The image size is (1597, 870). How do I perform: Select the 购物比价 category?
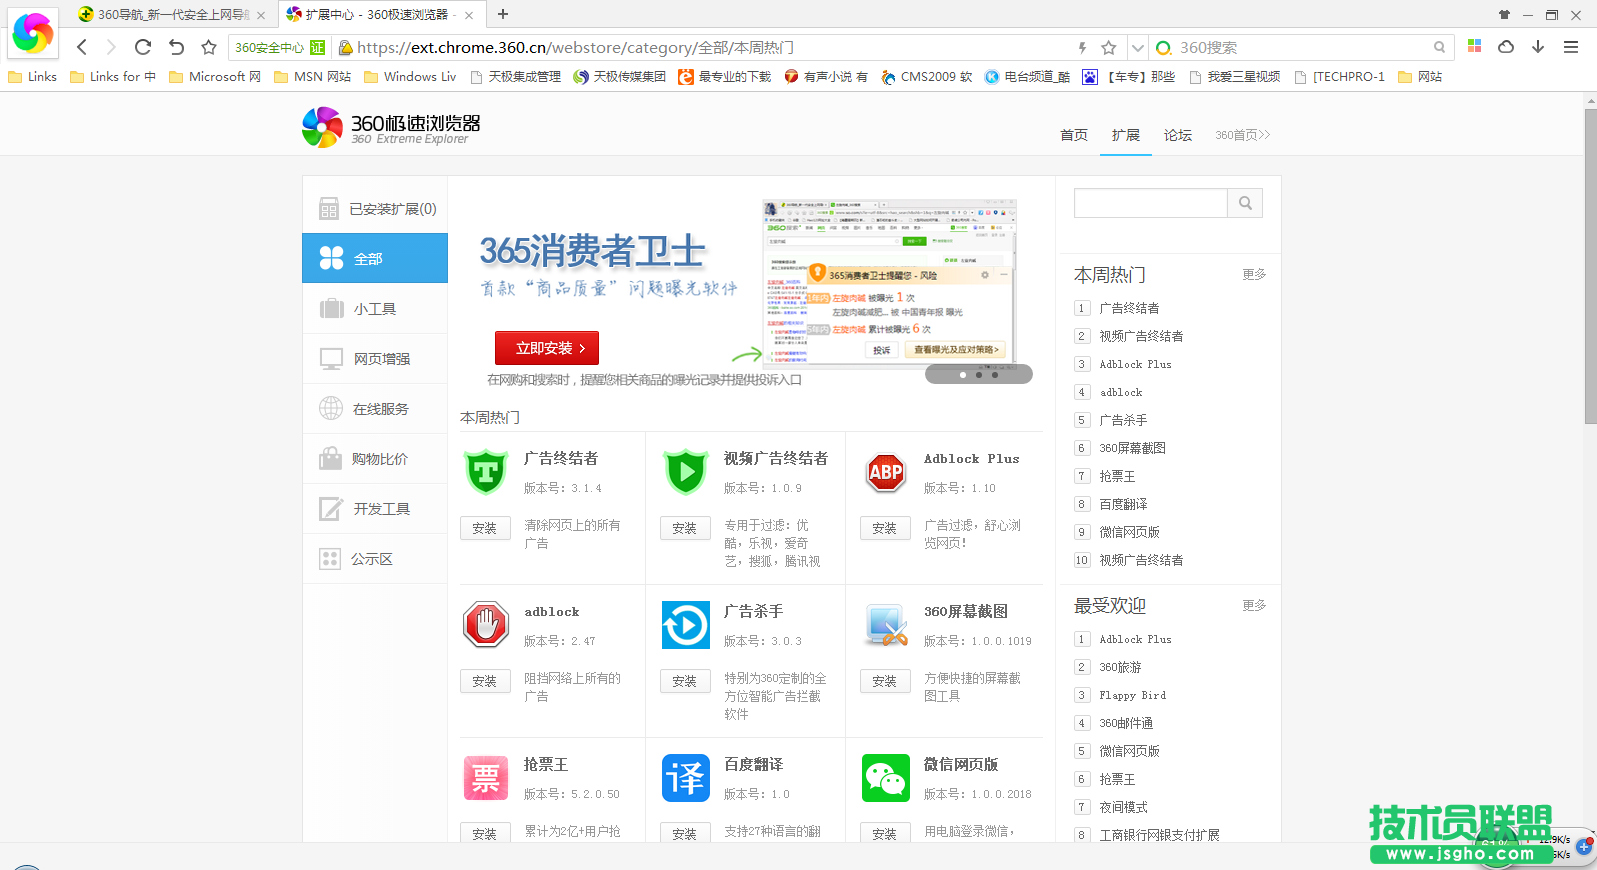pyautogui.click(x=375, y=458)
